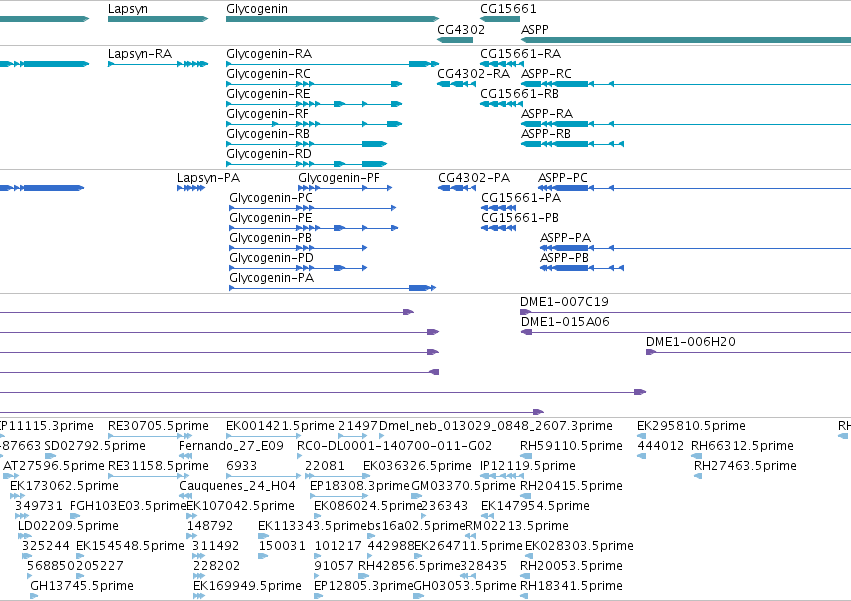Click the Glycogenin-RF transcript label

coord(267,114)
